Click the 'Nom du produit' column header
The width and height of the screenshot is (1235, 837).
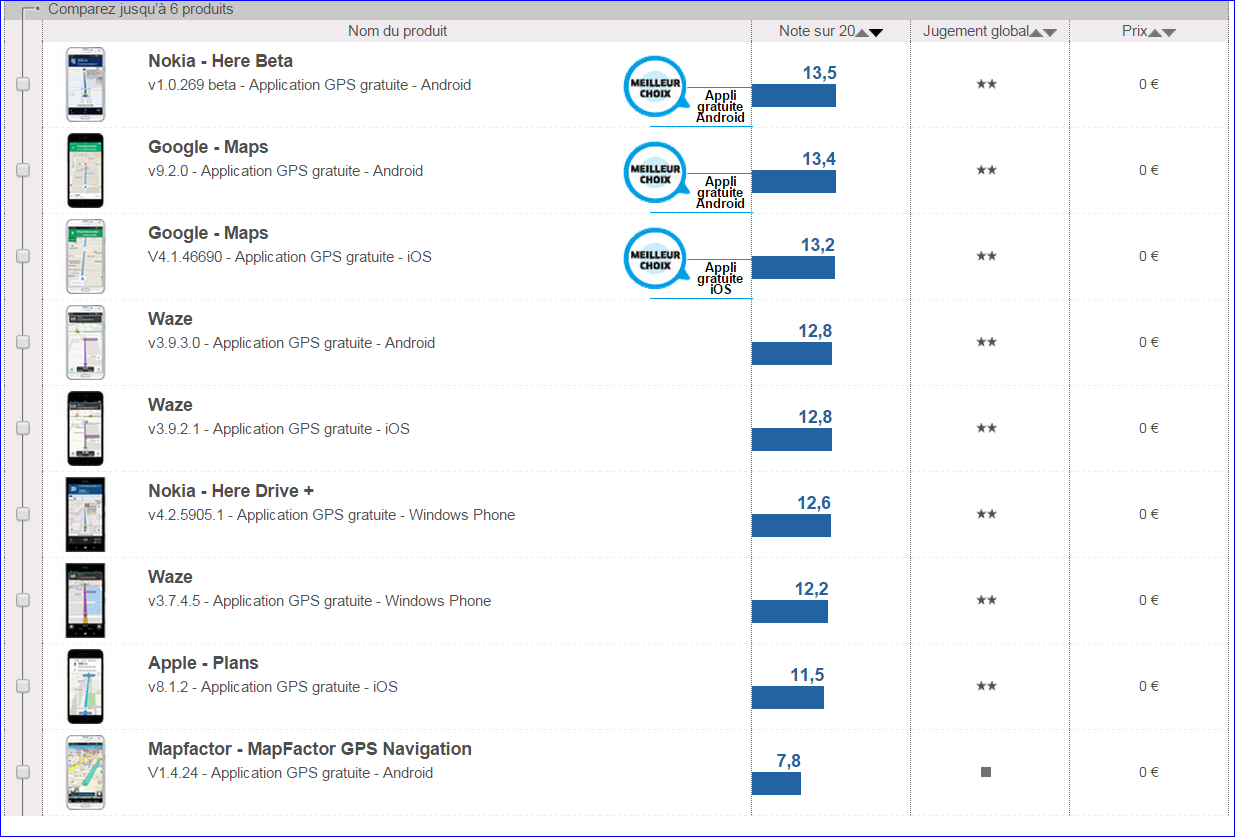(x=397, y=31)
